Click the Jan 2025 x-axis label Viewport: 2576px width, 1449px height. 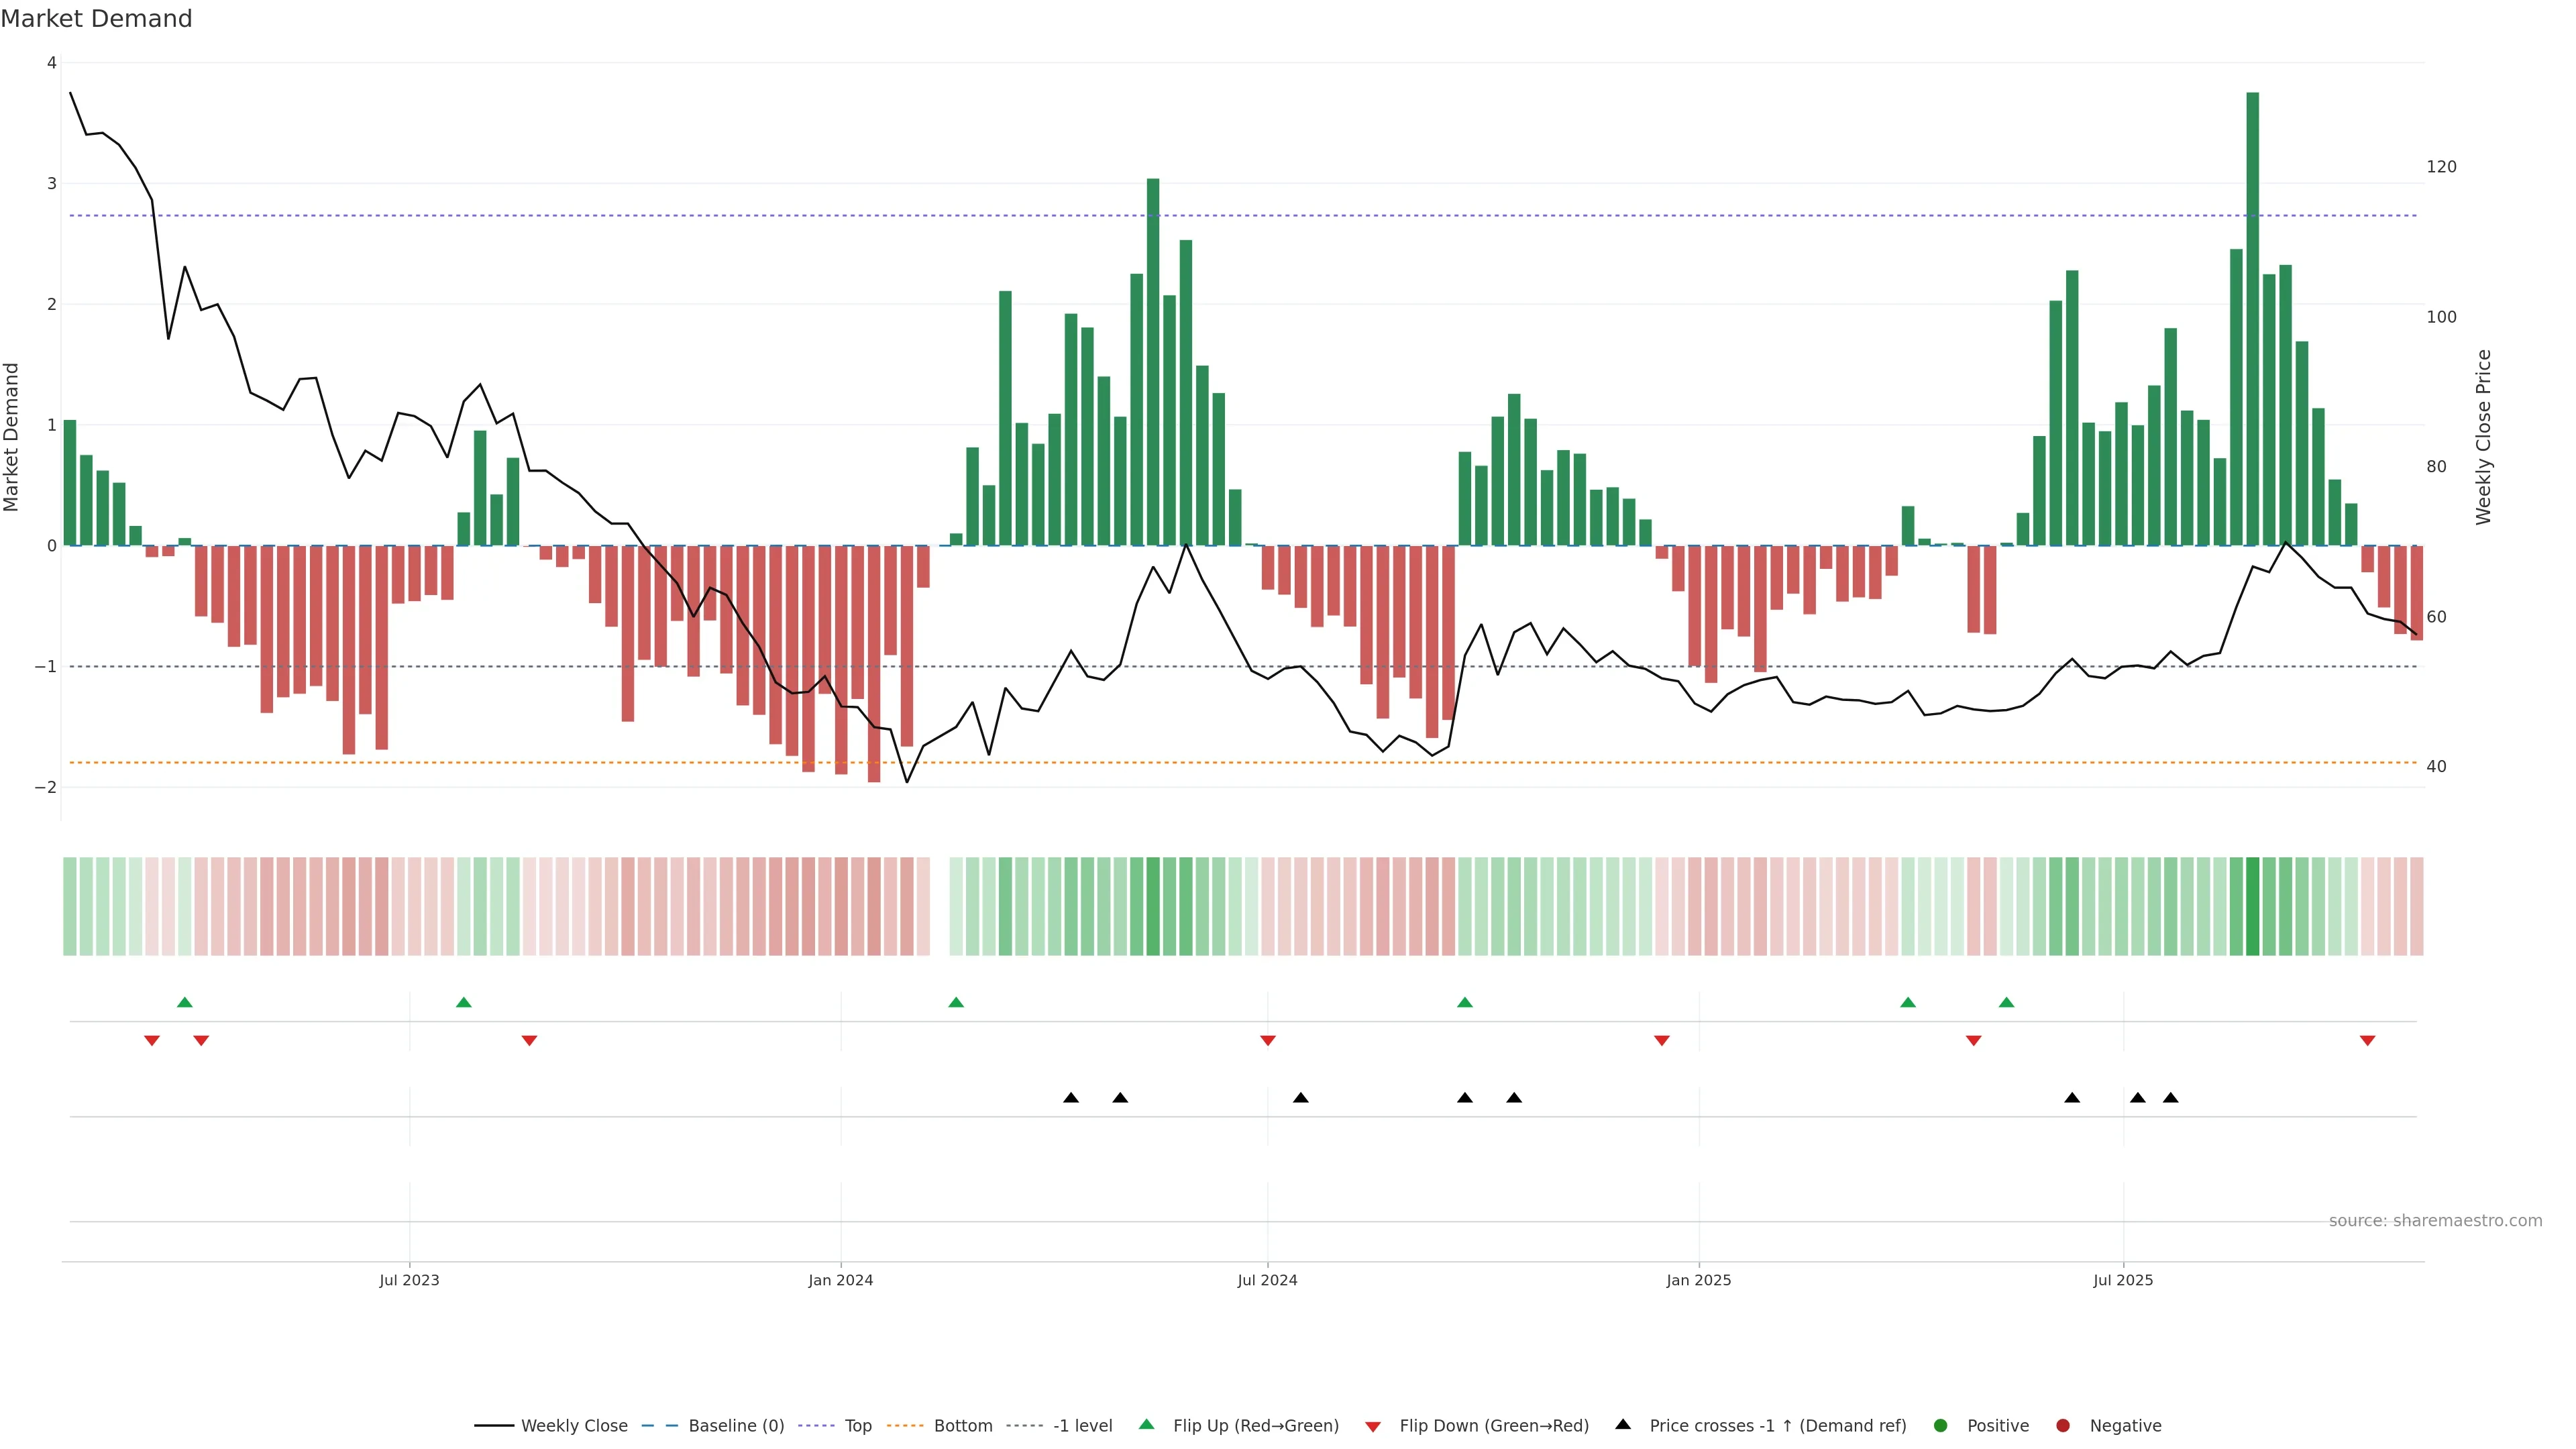(x=1698, y=1280)
